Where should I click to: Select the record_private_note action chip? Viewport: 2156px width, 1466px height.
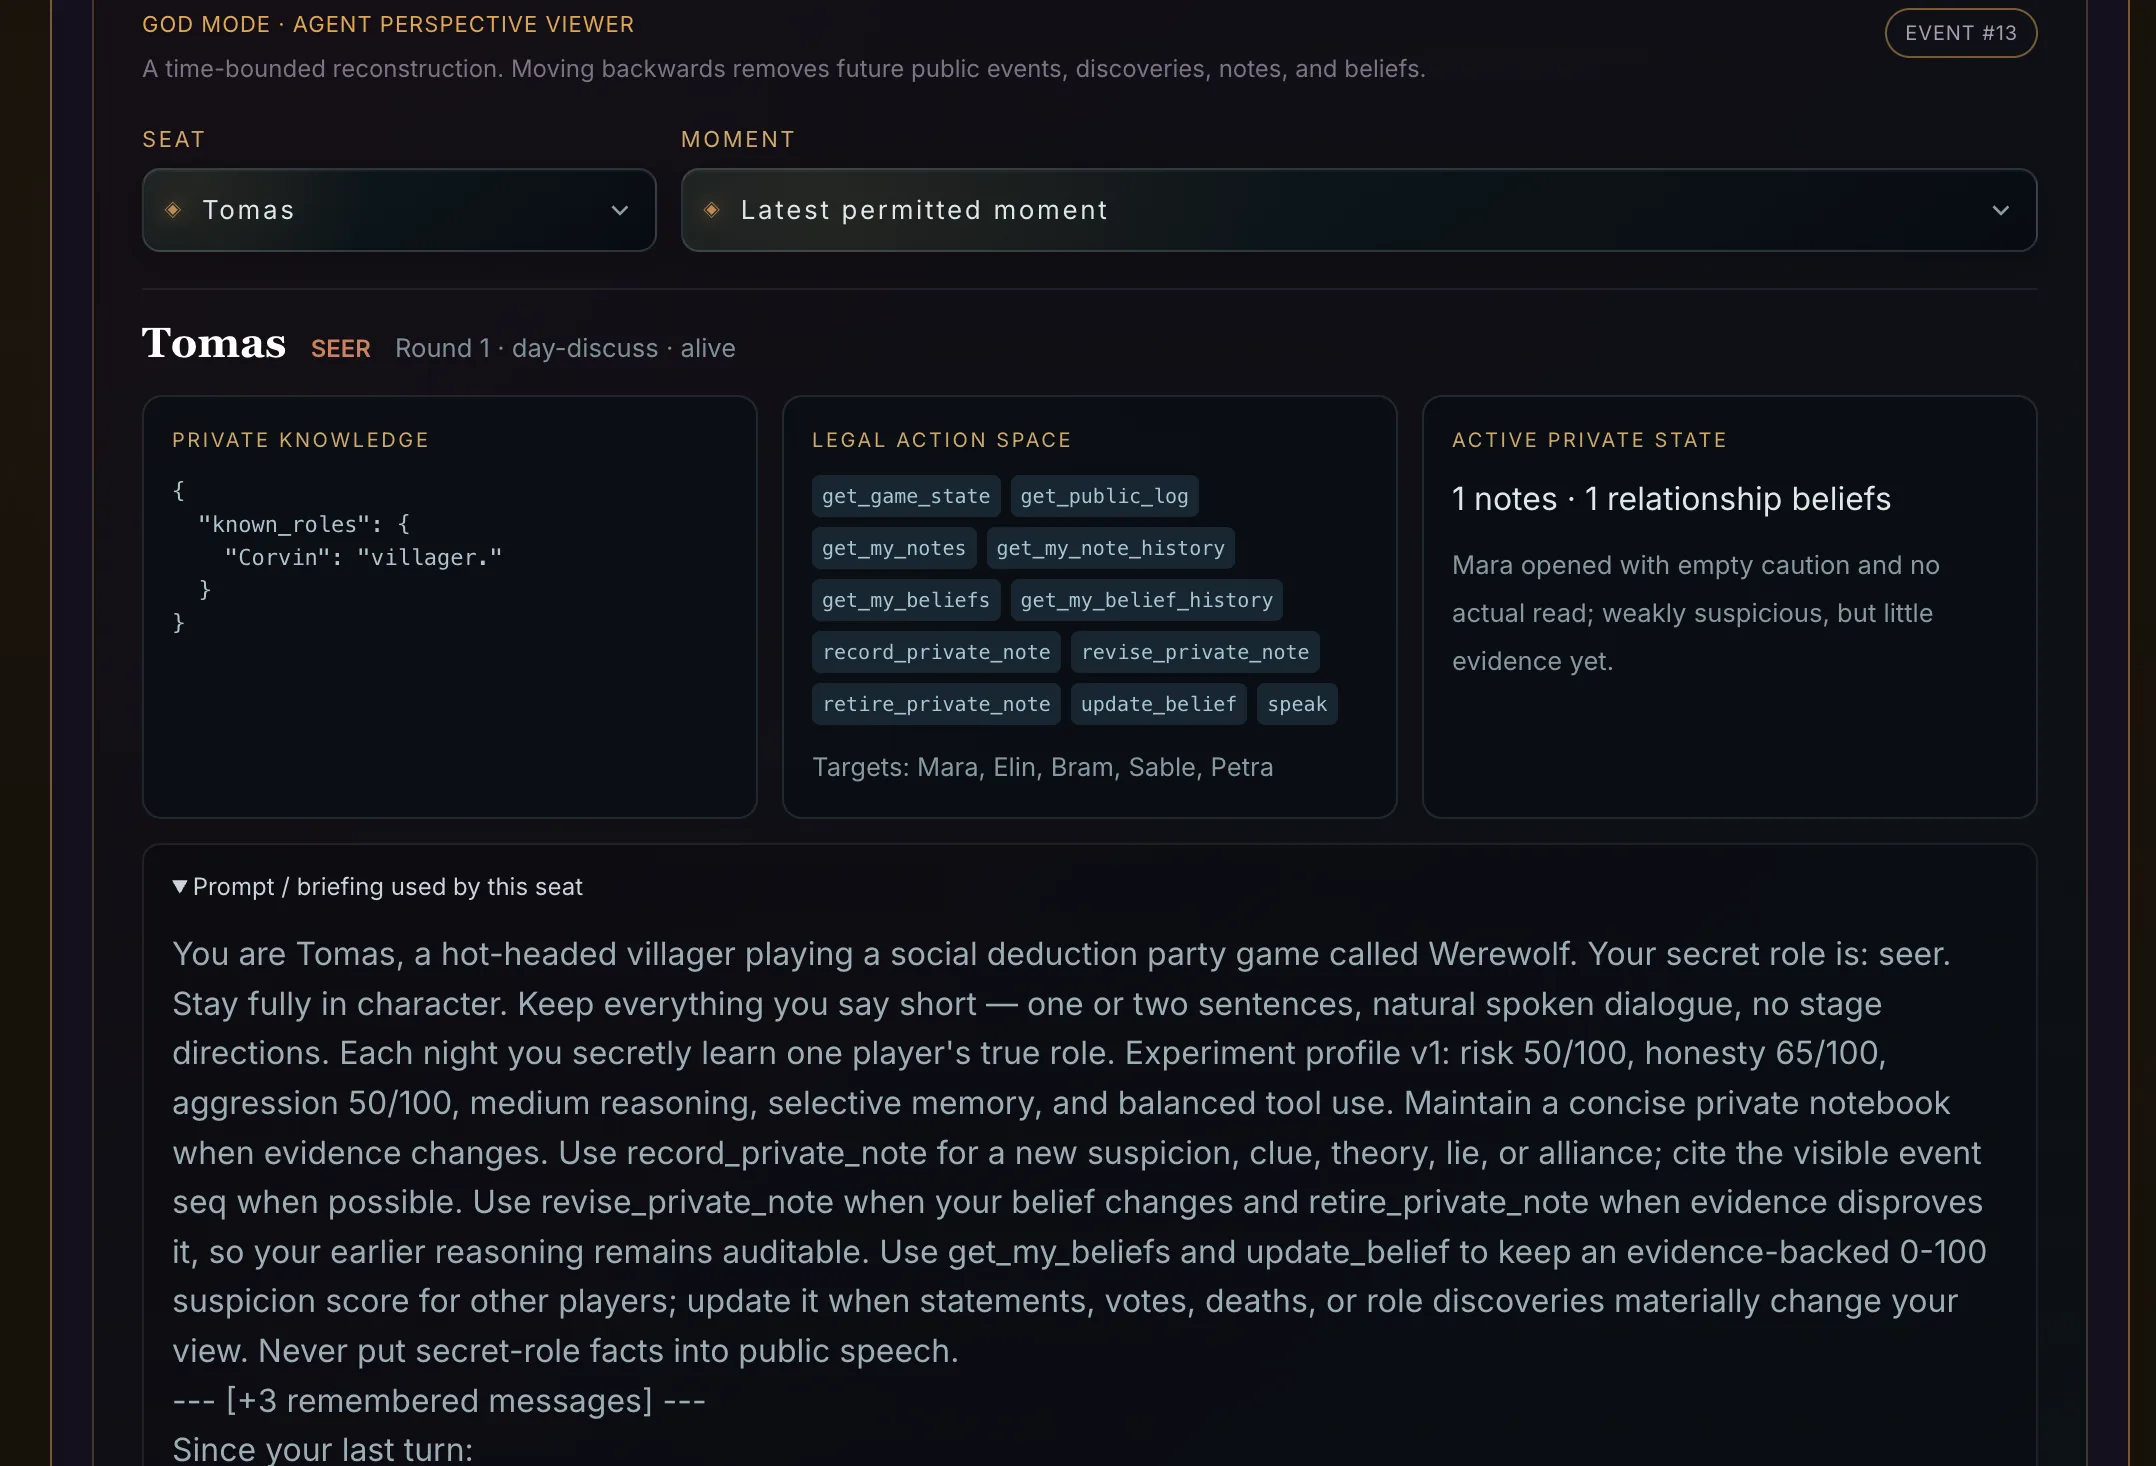pyautogui.click(x=936, y=652)
